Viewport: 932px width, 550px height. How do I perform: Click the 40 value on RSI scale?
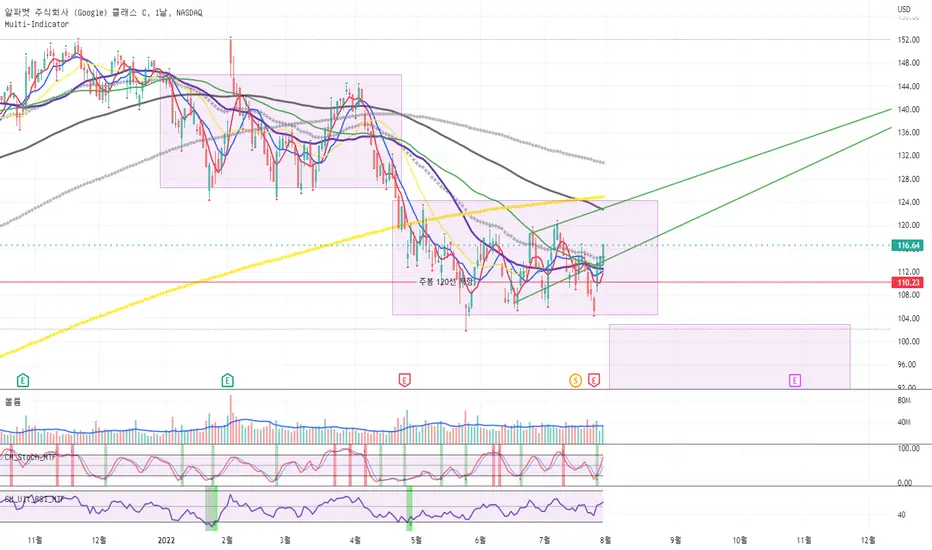(x=902, y=515)
